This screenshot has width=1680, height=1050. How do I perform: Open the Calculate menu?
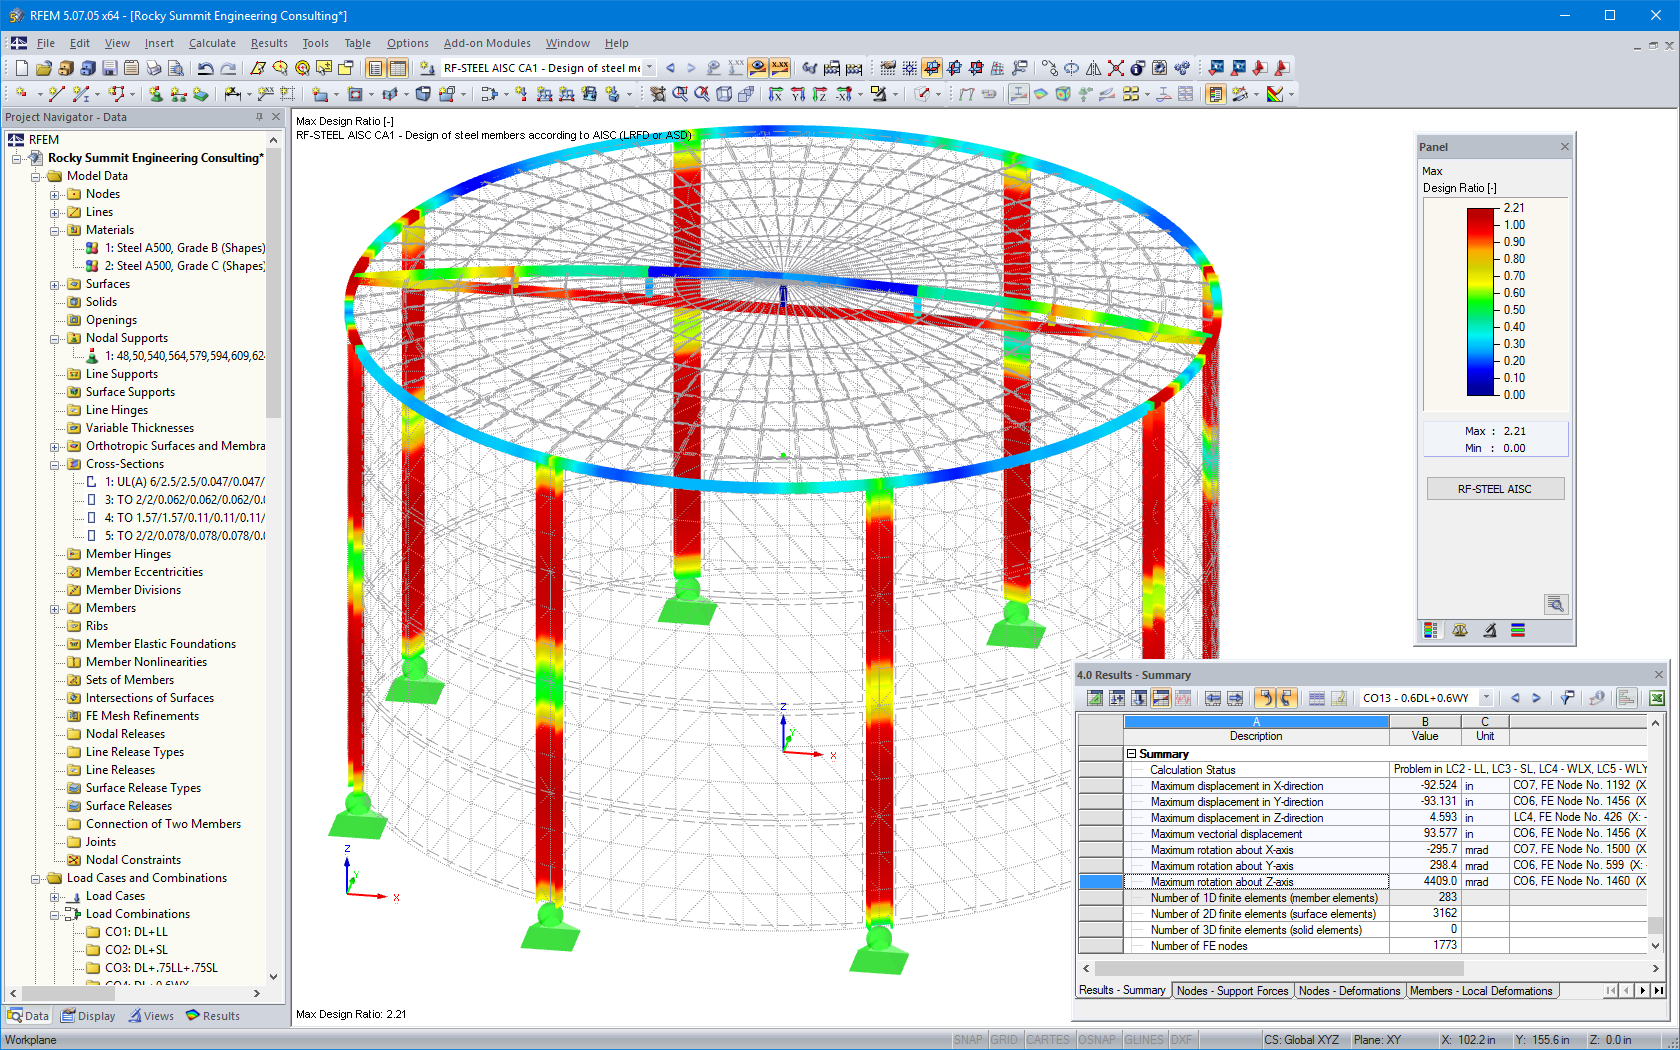click(212, 43)
